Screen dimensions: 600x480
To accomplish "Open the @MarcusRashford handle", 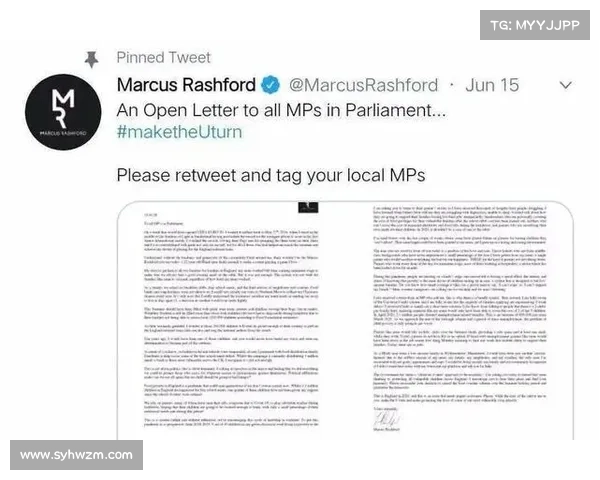I will [364, 85].
